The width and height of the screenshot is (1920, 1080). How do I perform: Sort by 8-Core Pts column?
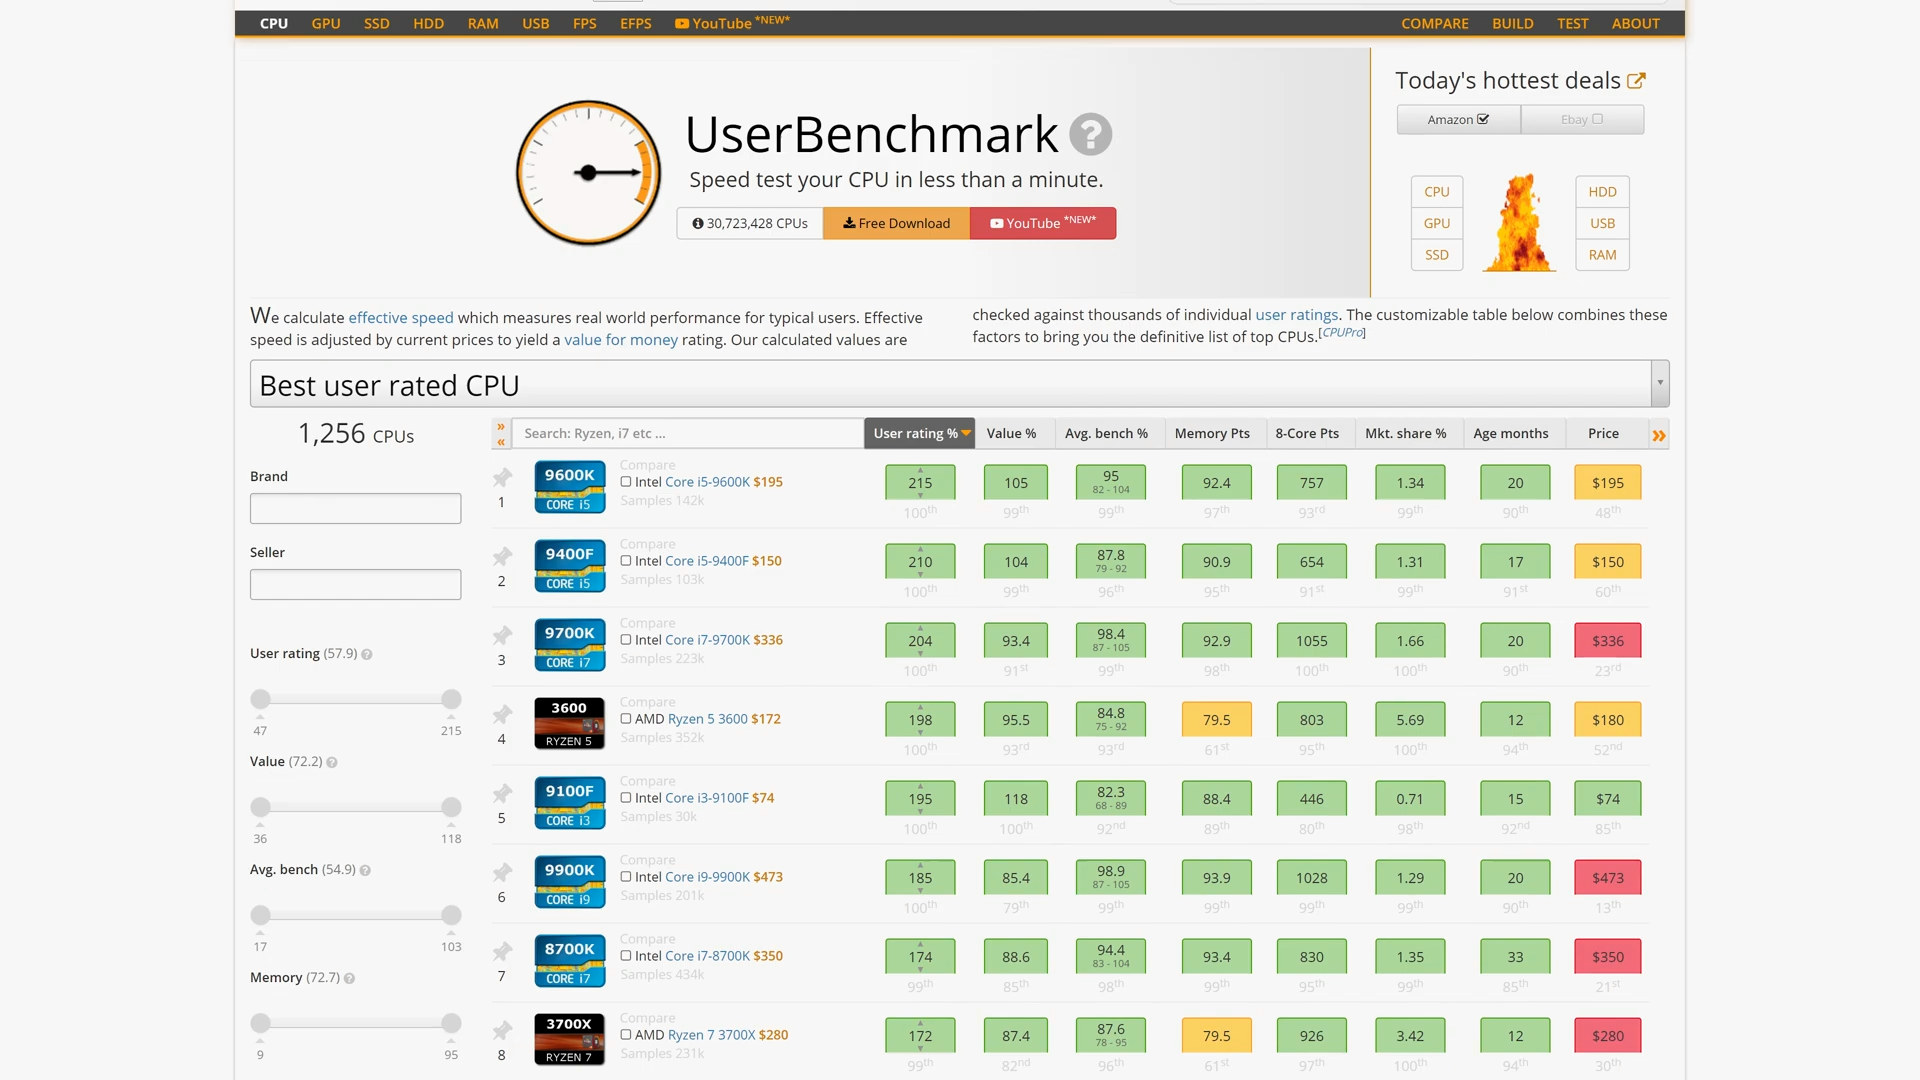pos(1307,433)
